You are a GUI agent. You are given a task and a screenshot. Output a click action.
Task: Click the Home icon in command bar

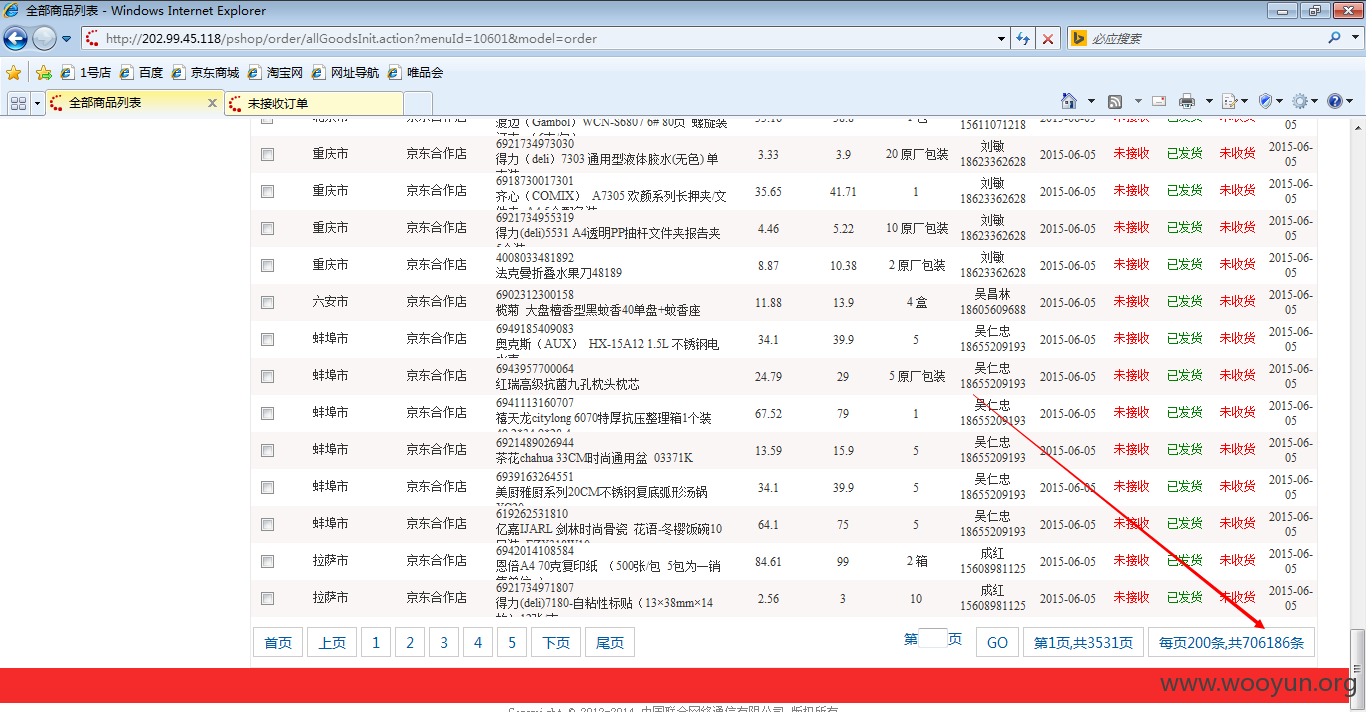pyautogui.click(x=1069, y=101)
